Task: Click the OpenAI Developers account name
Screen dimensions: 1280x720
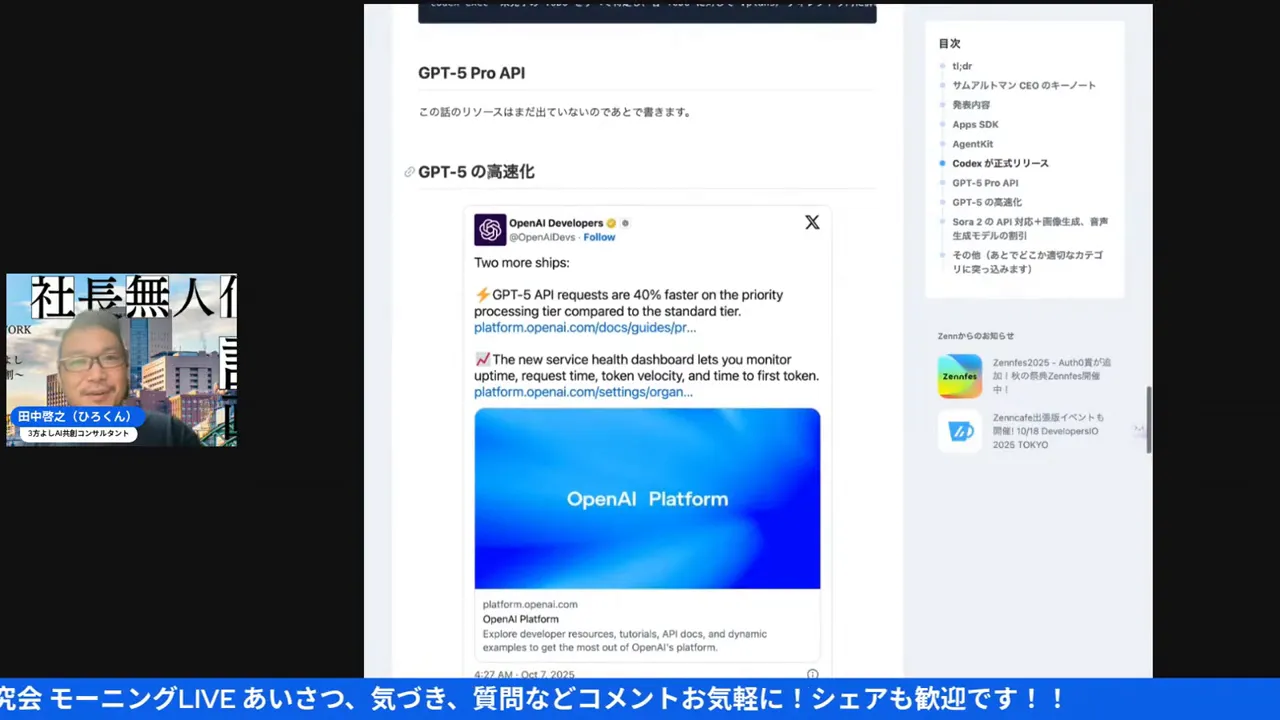Action: (x=556, y=223)
